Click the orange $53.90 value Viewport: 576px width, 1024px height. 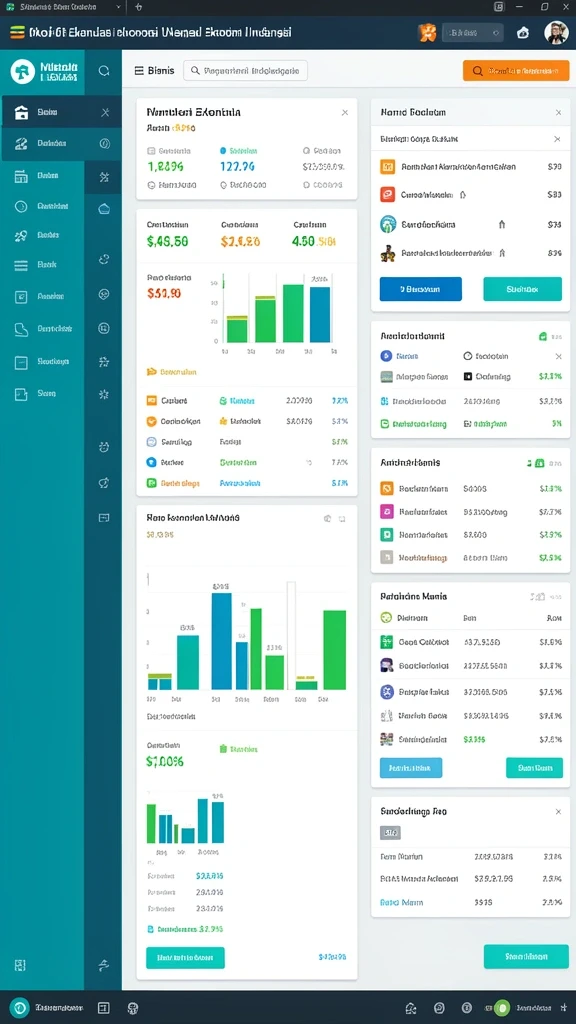(164, 293)
